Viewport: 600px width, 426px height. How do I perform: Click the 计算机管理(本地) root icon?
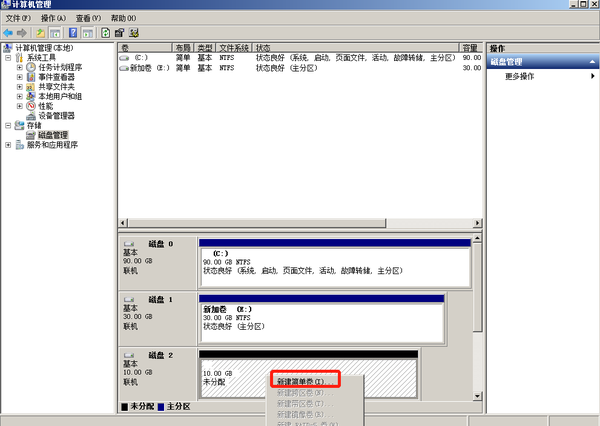[8, 48]
